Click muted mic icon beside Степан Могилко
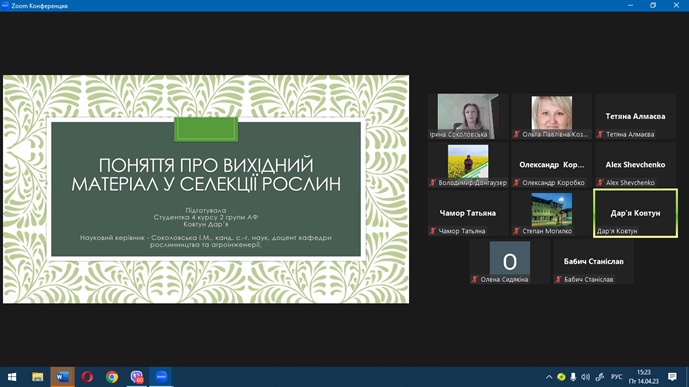This screenshot has height=387, width=689. [x=517, y=231]
